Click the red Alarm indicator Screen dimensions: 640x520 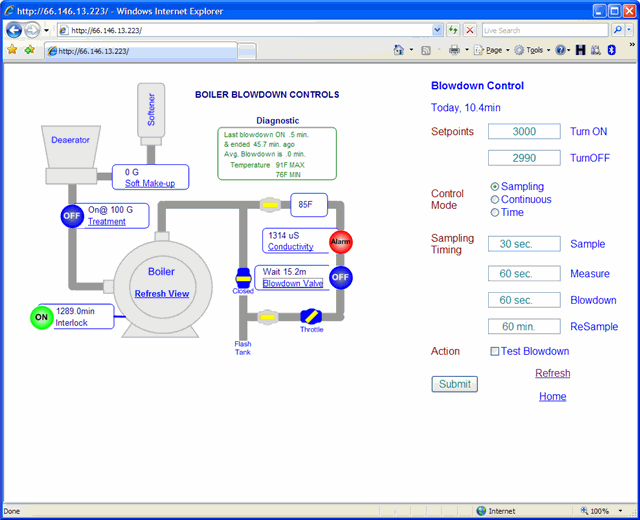341,241
